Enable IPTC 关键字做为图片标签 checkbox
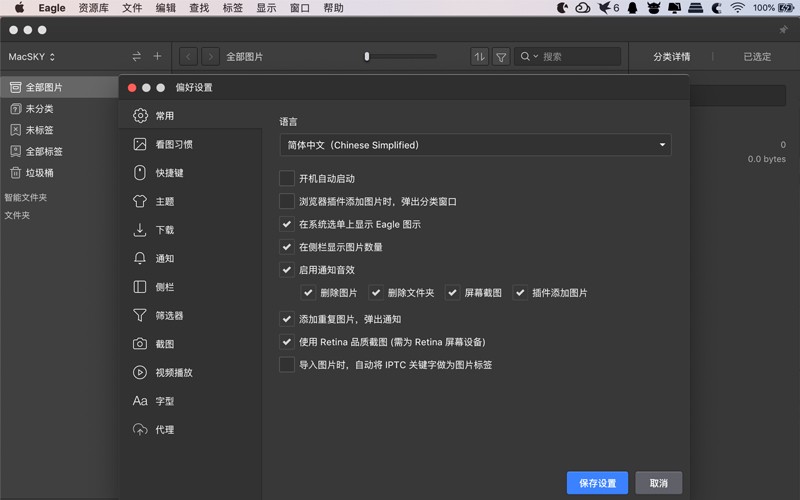The height and width of the screenshot is (500, 800). 287,365
